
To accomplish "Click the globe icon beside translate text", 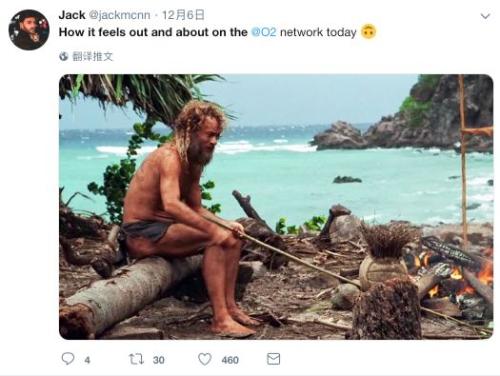I will pos(64,56).
